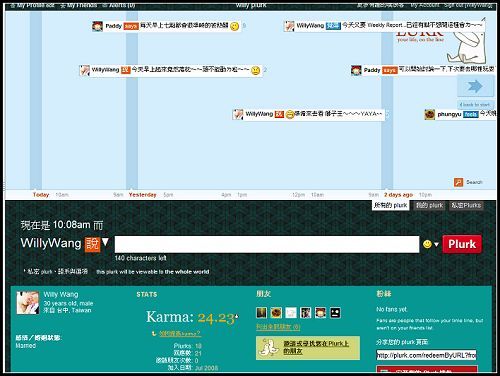Switch to the 我的 plurk tab

click(x=429, y=205)
